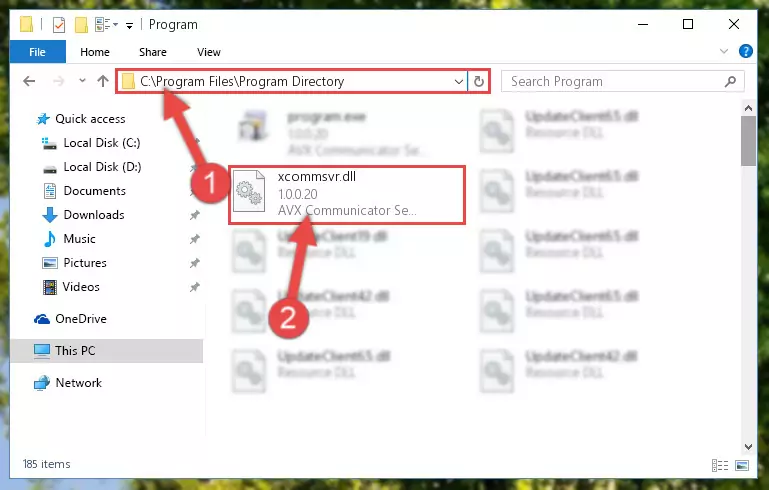Viewport: 769px width, 490px height.
Task: Open Quick access in navigation pane
Action: (x=90, y=119)
